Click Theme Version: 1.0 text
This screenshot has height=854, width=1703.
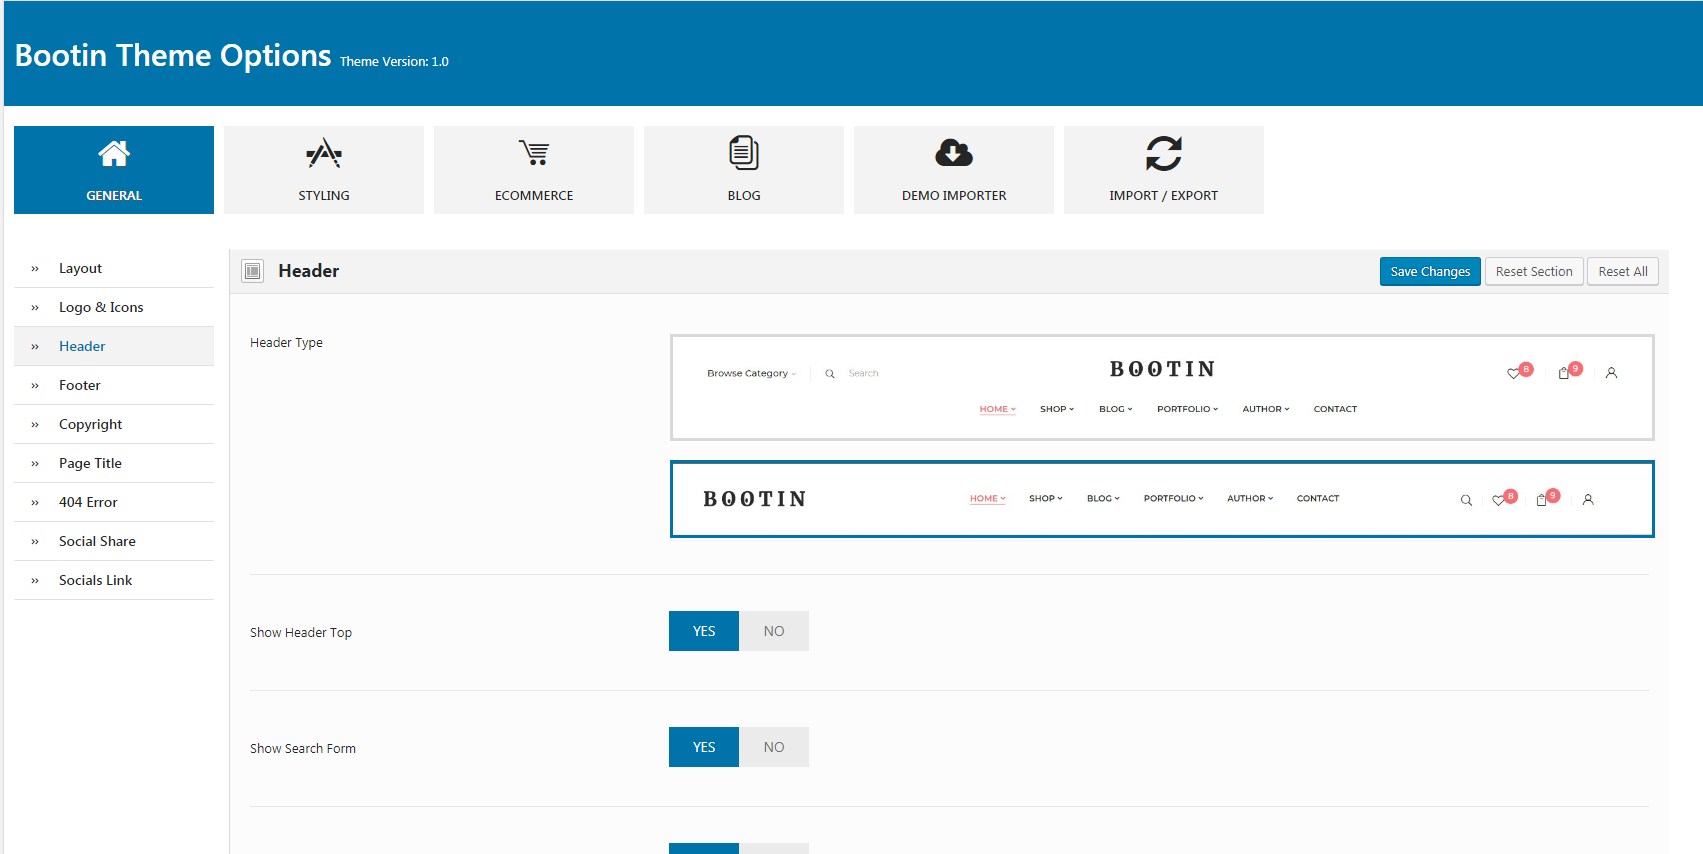(x=394, y=61)
